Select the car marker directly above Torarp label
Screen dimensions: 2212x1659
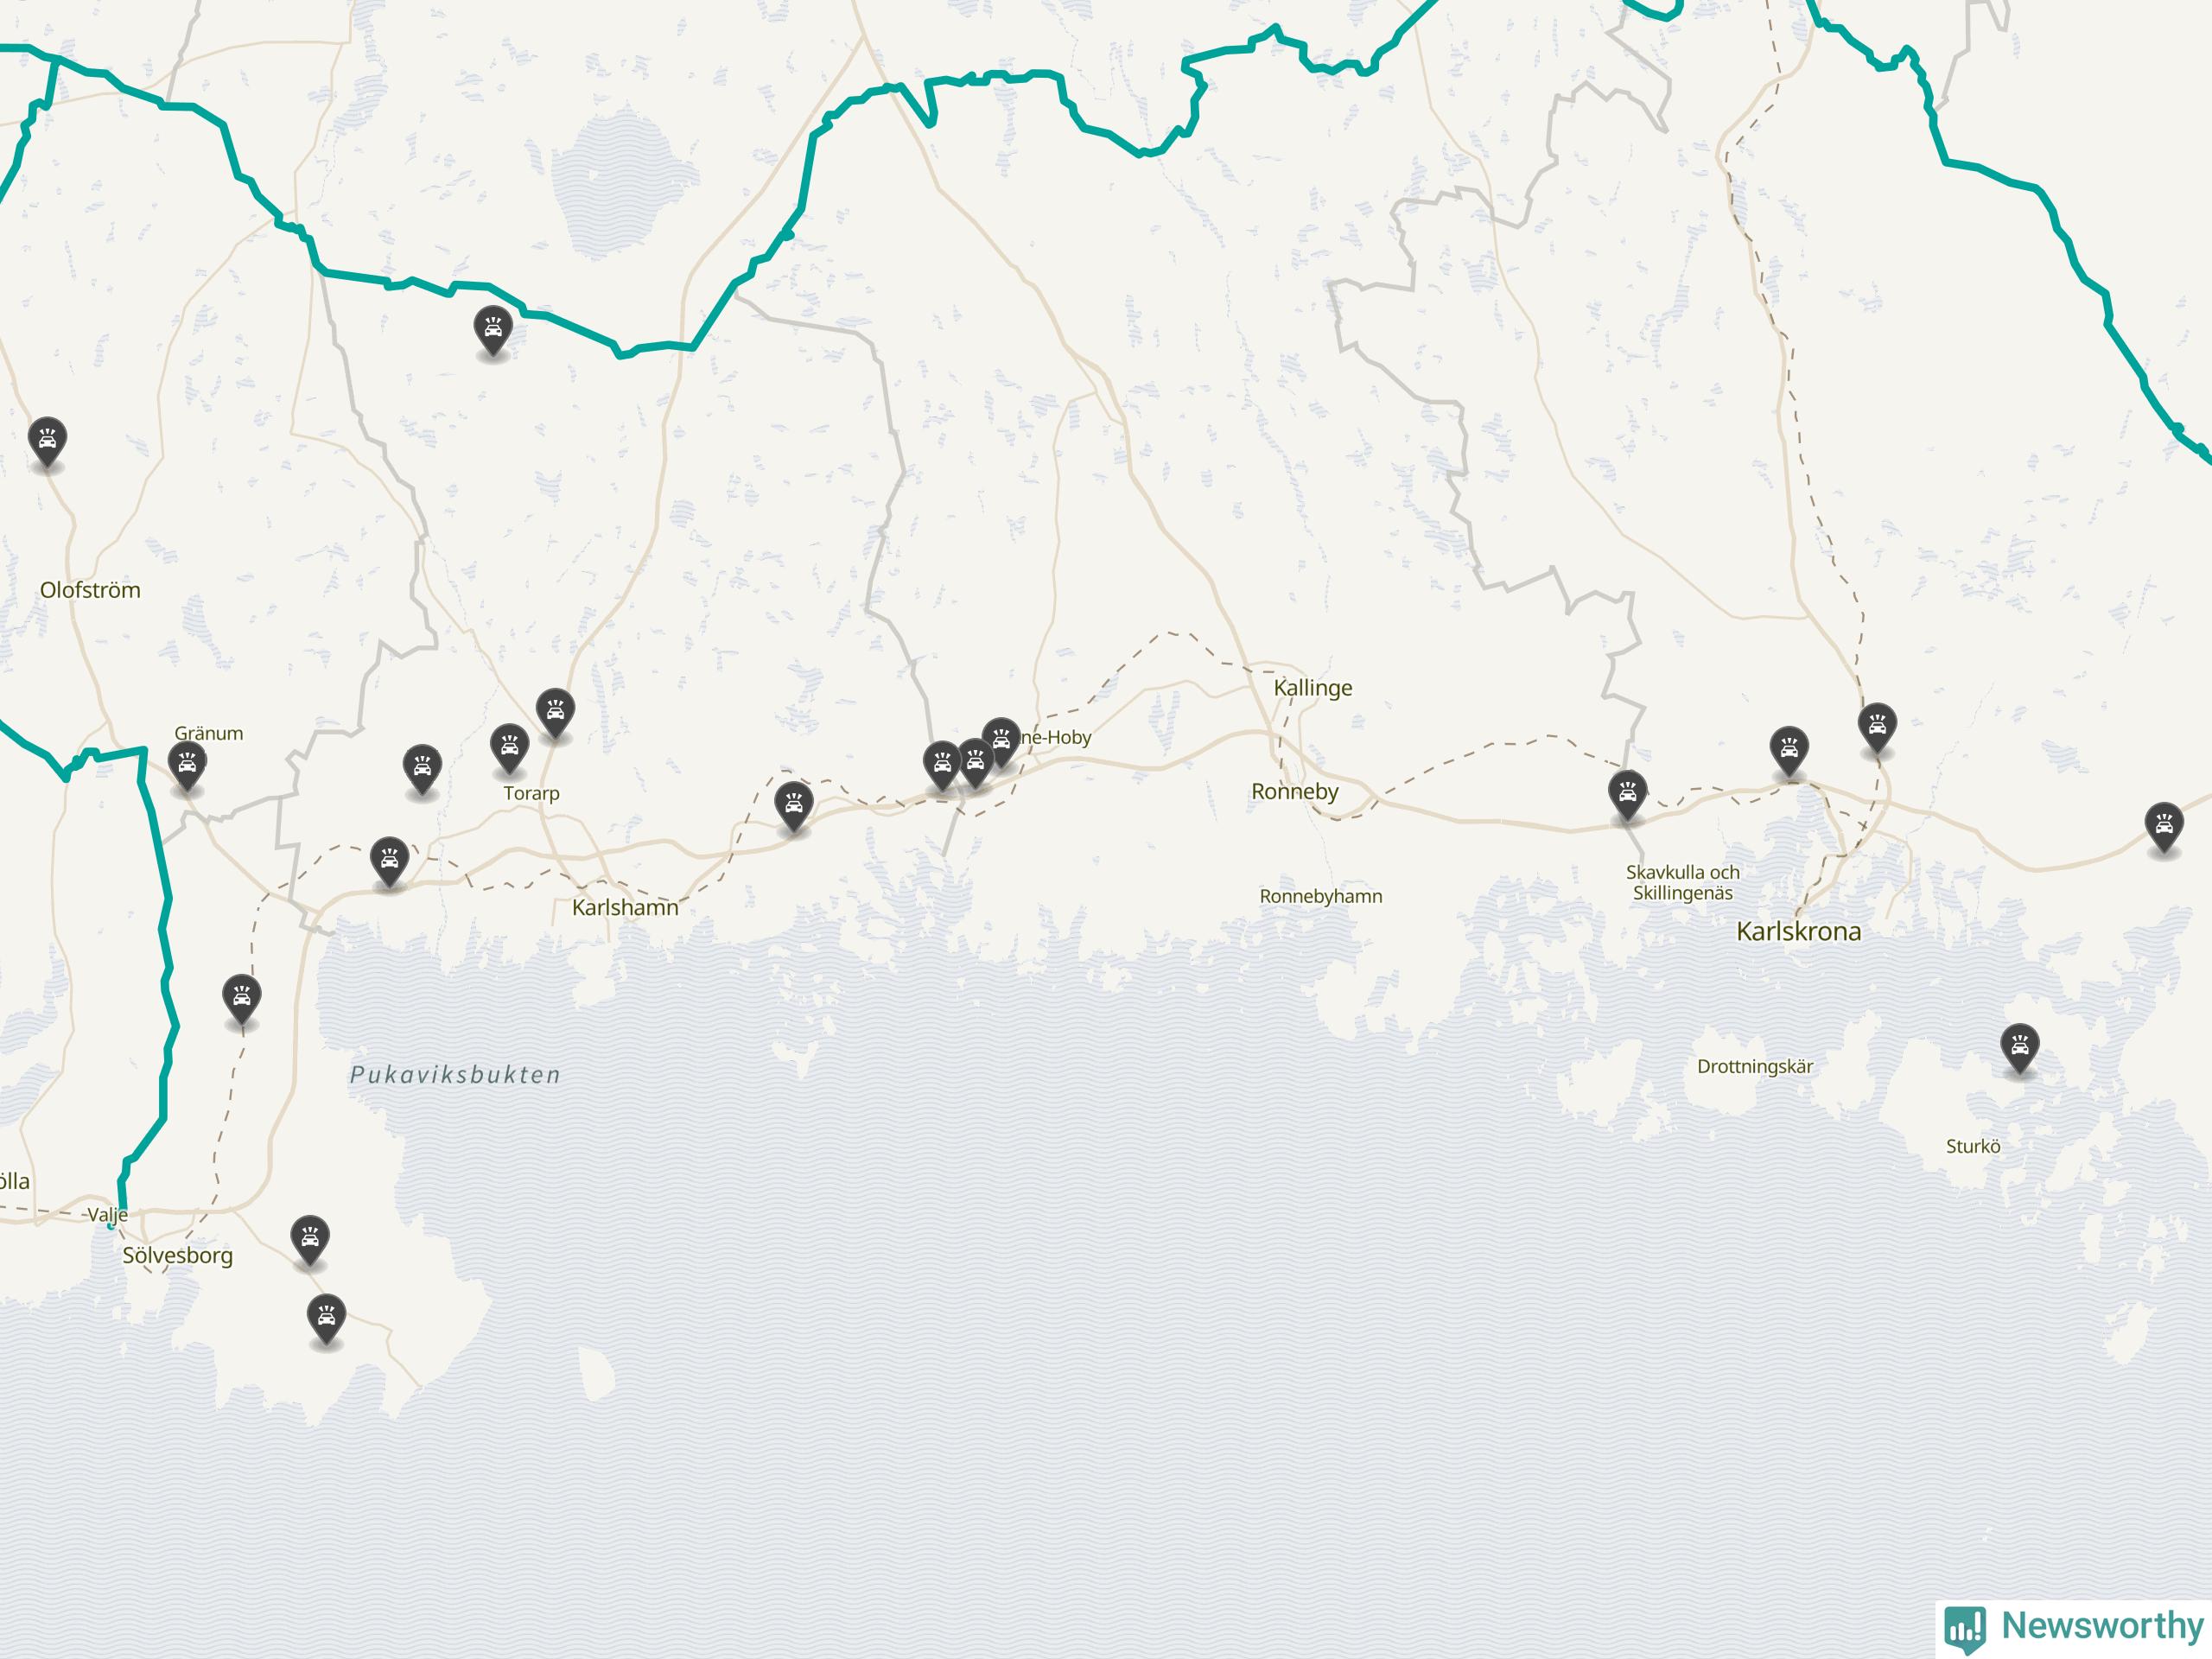[x=509, y=748]
